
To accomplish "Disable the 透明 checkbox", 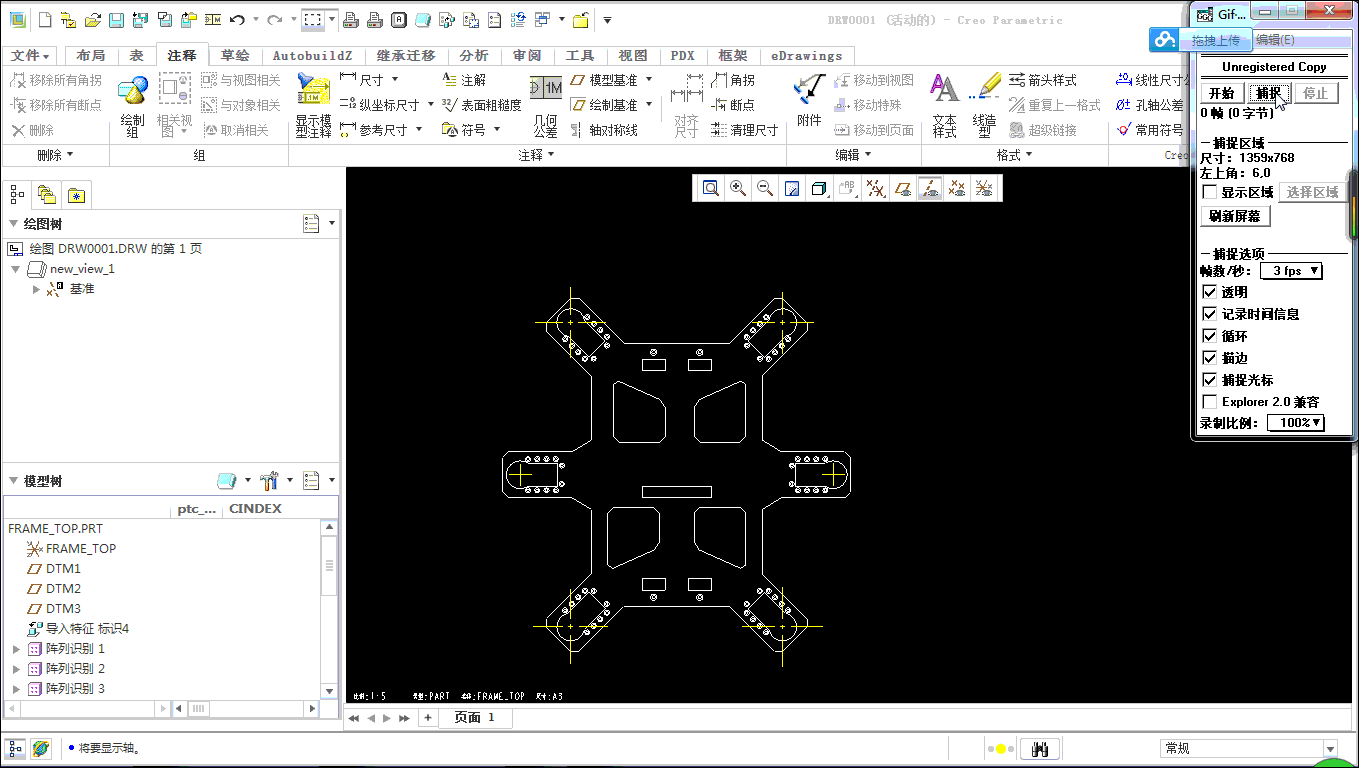I will coord(1210,291).
